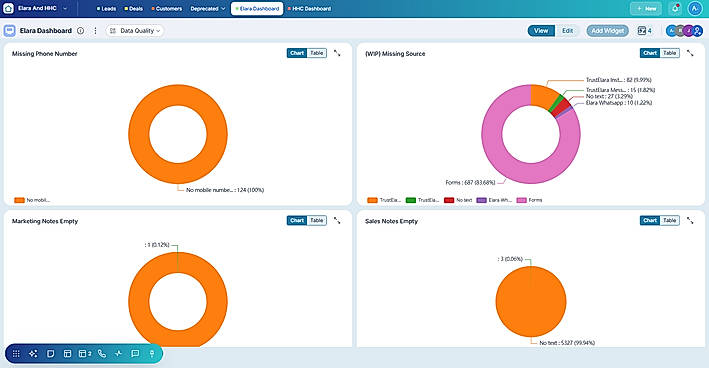The width and height of the screenshot is (709, 368).
Task: Click the home logo icon
Action: tap(8, 8)
